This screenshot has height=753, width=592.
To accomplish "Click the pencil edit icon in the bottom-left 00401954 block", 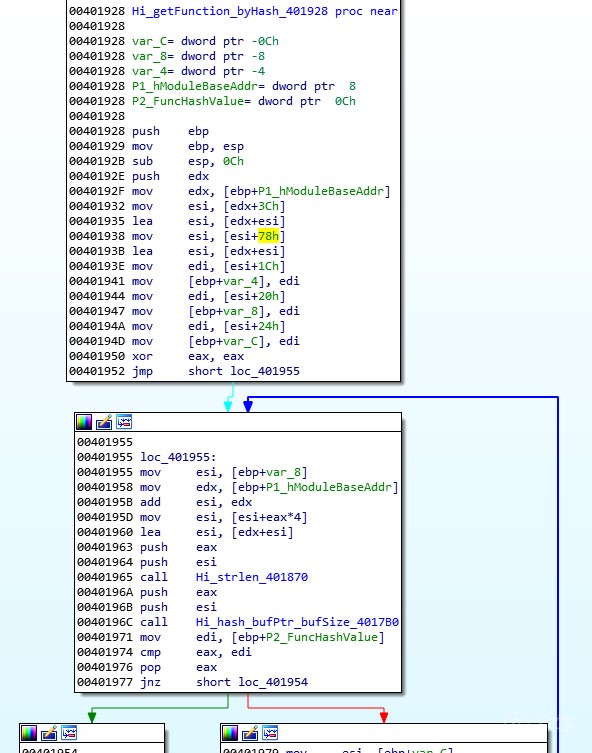I will (x=49, y=733).
